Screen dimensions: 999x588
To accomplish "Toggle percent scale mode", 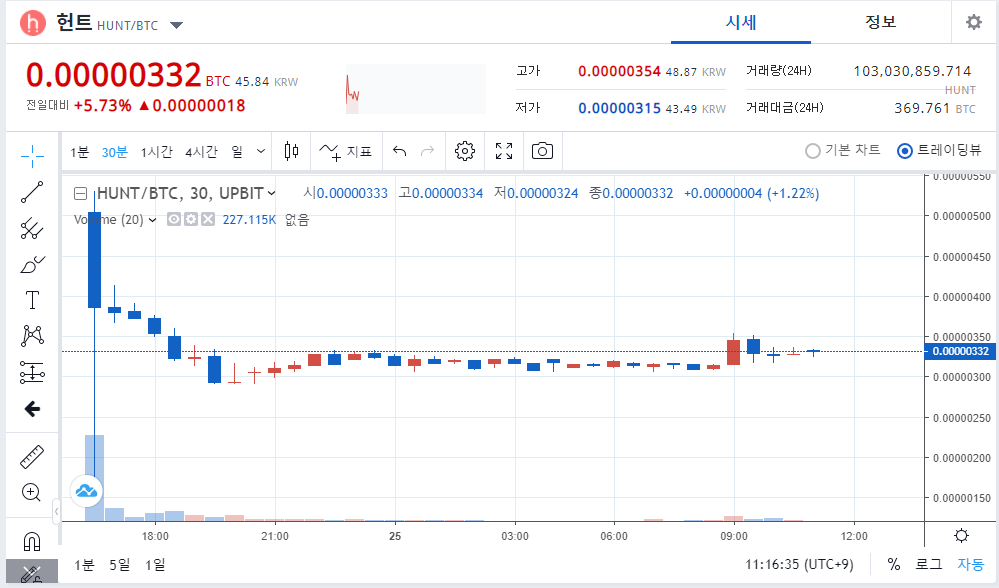I will (x=894, y=564).
